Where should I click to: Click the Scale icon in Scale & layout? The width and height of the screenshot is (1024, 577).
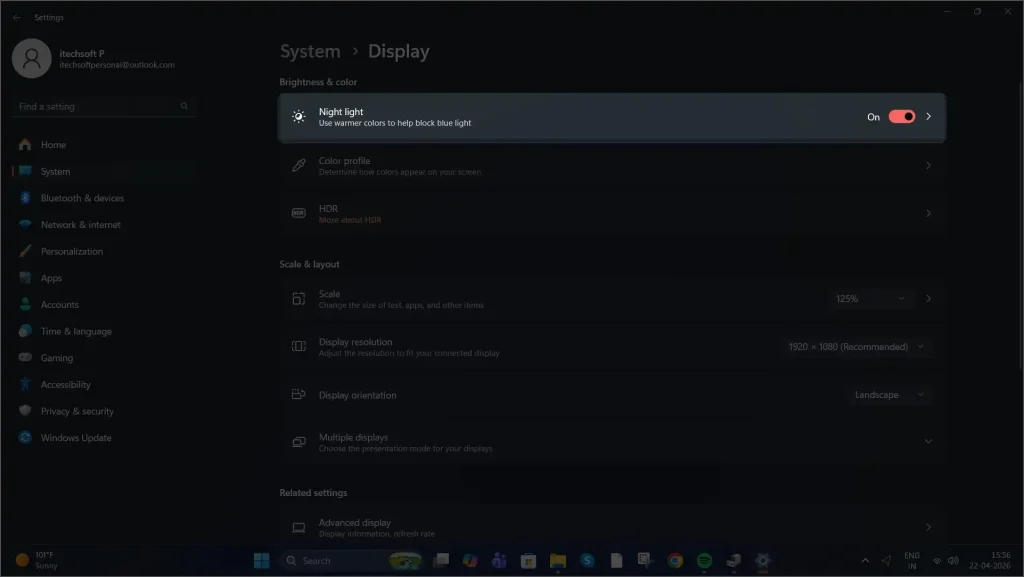pyautogui.click(x=297, y=298)
